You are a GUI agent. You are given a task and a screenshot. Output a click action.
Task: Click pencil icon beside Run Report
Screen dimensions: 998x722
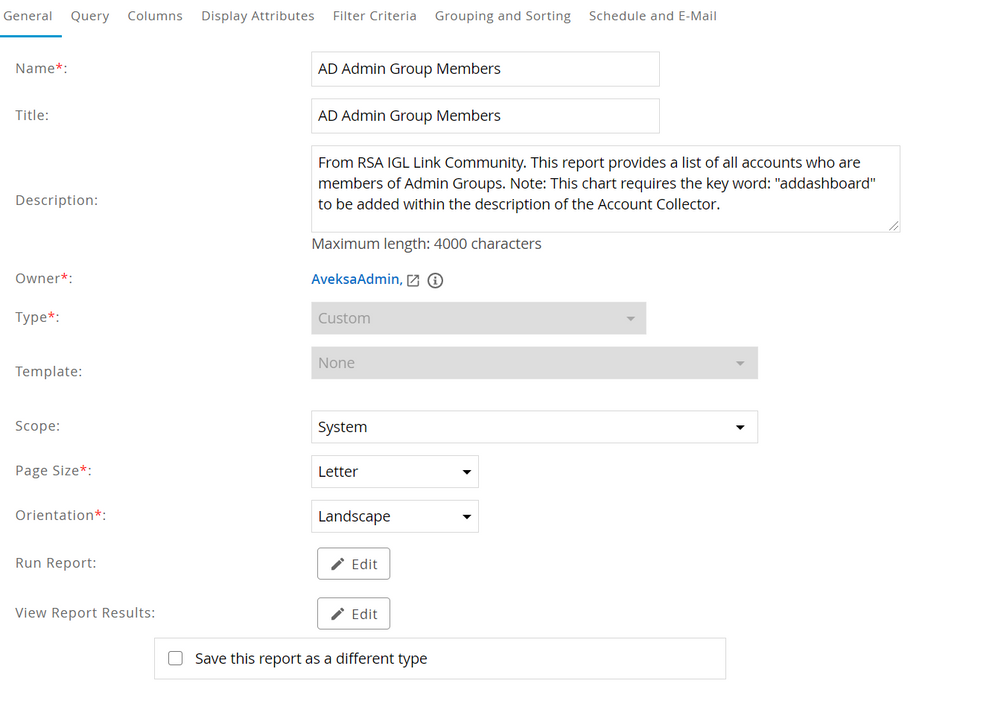pos(338,564)
